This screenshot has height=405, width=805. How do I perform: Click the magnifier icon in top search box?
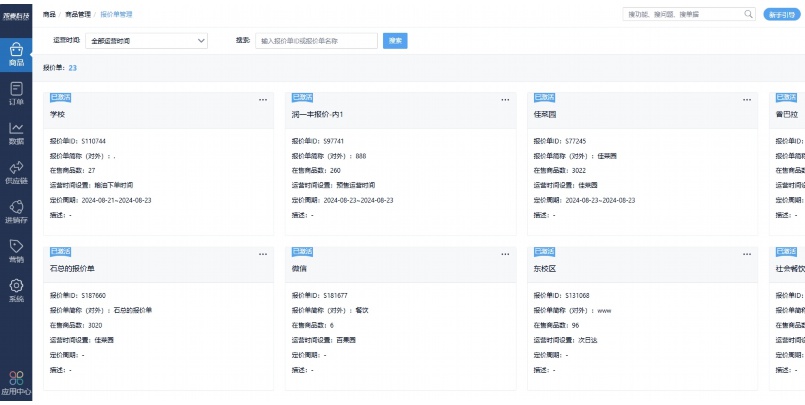click(x=747, y=14)
